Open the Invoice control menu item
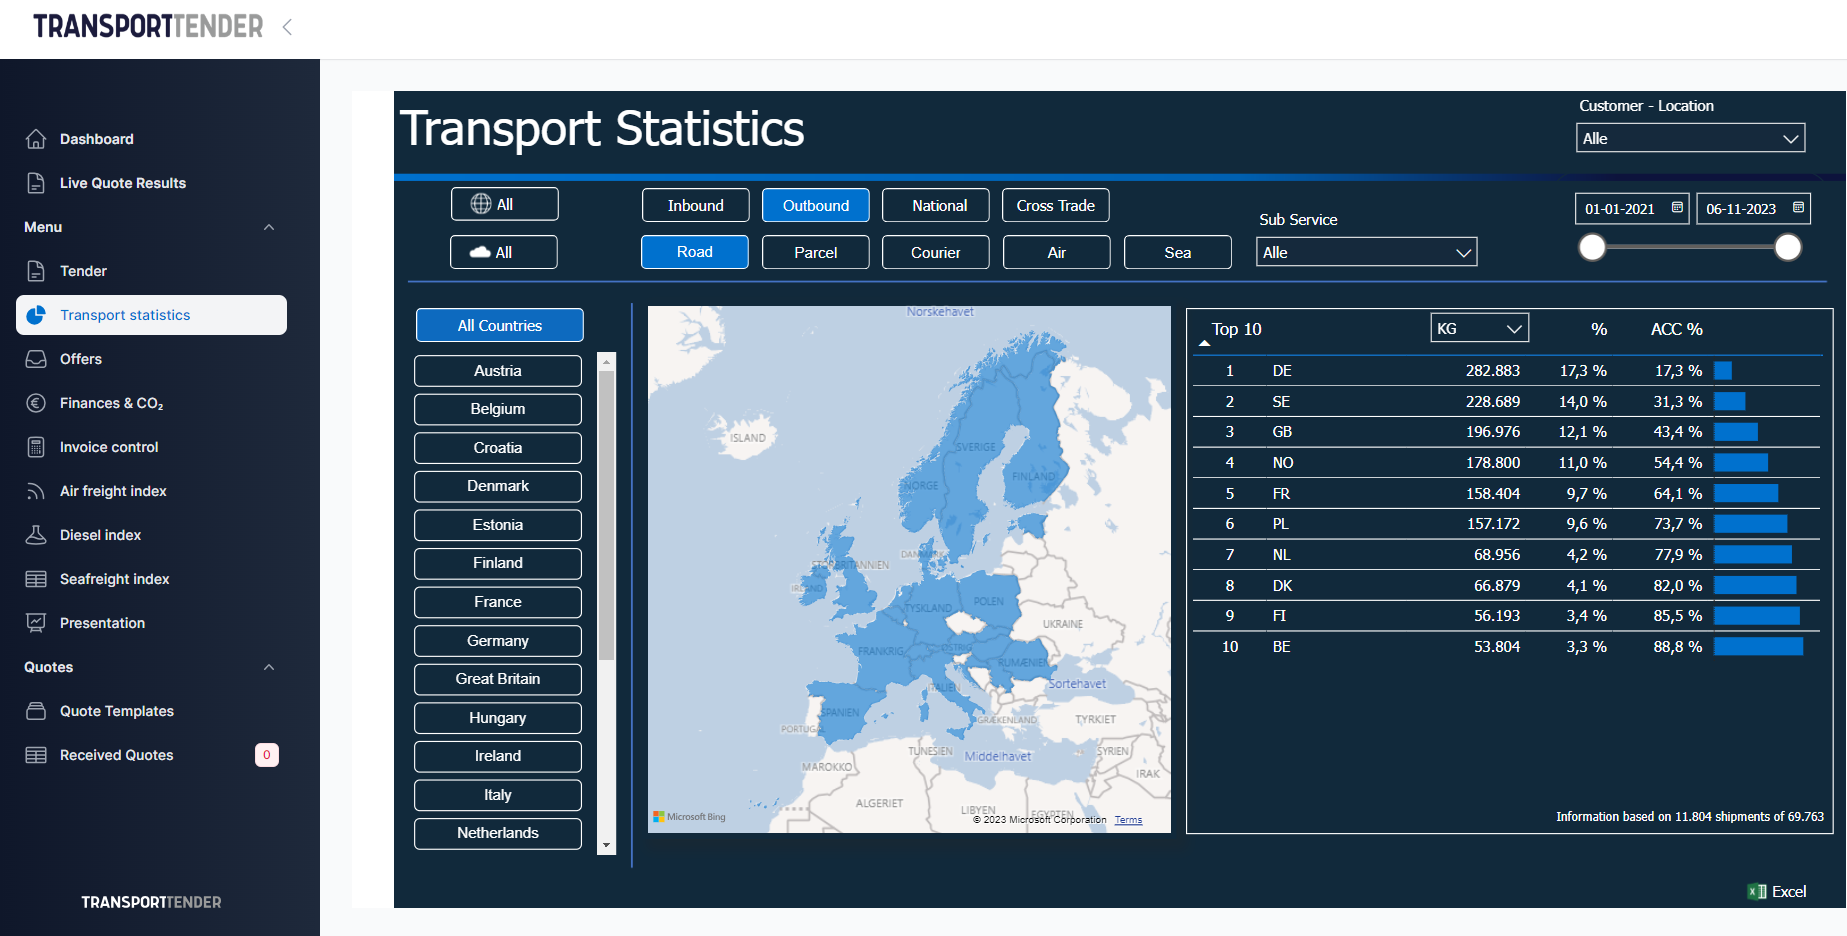 point(109,447)
